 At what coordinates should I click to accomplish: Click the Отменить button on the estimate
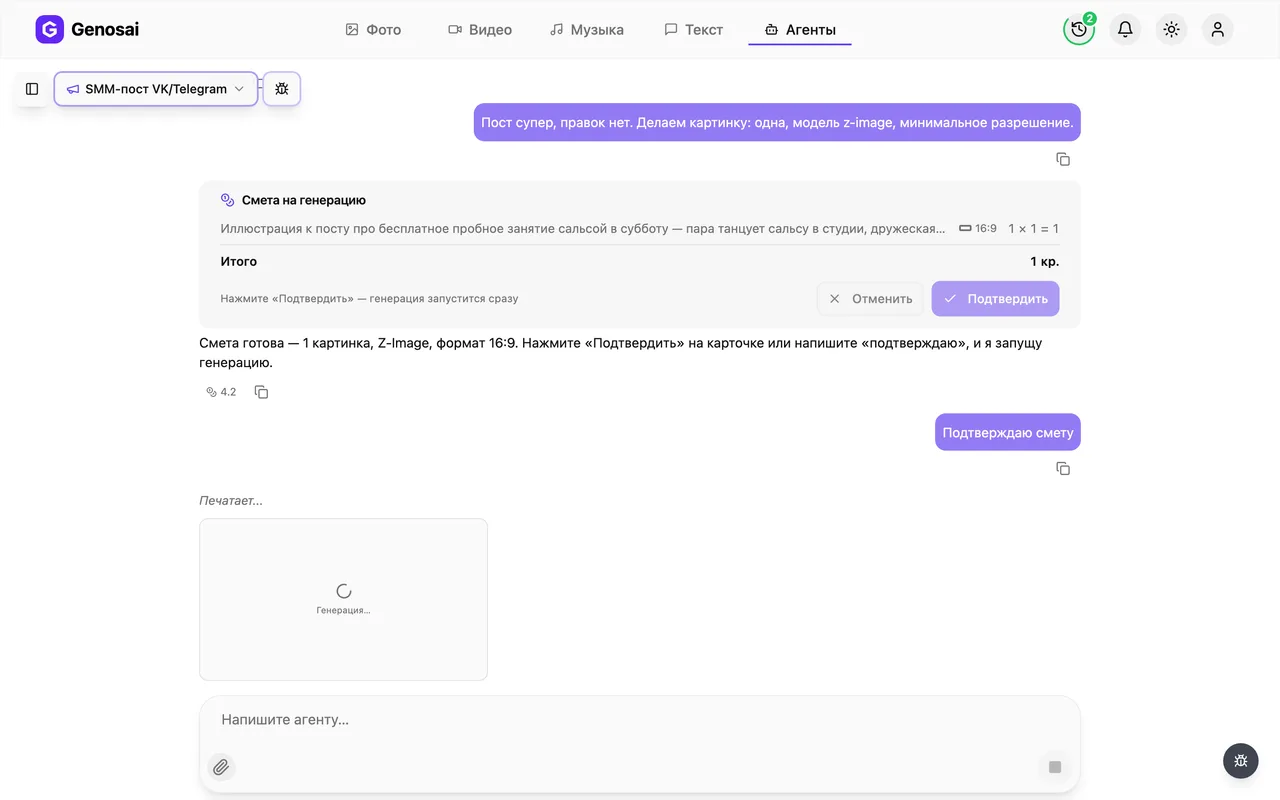tap(870, 298)
